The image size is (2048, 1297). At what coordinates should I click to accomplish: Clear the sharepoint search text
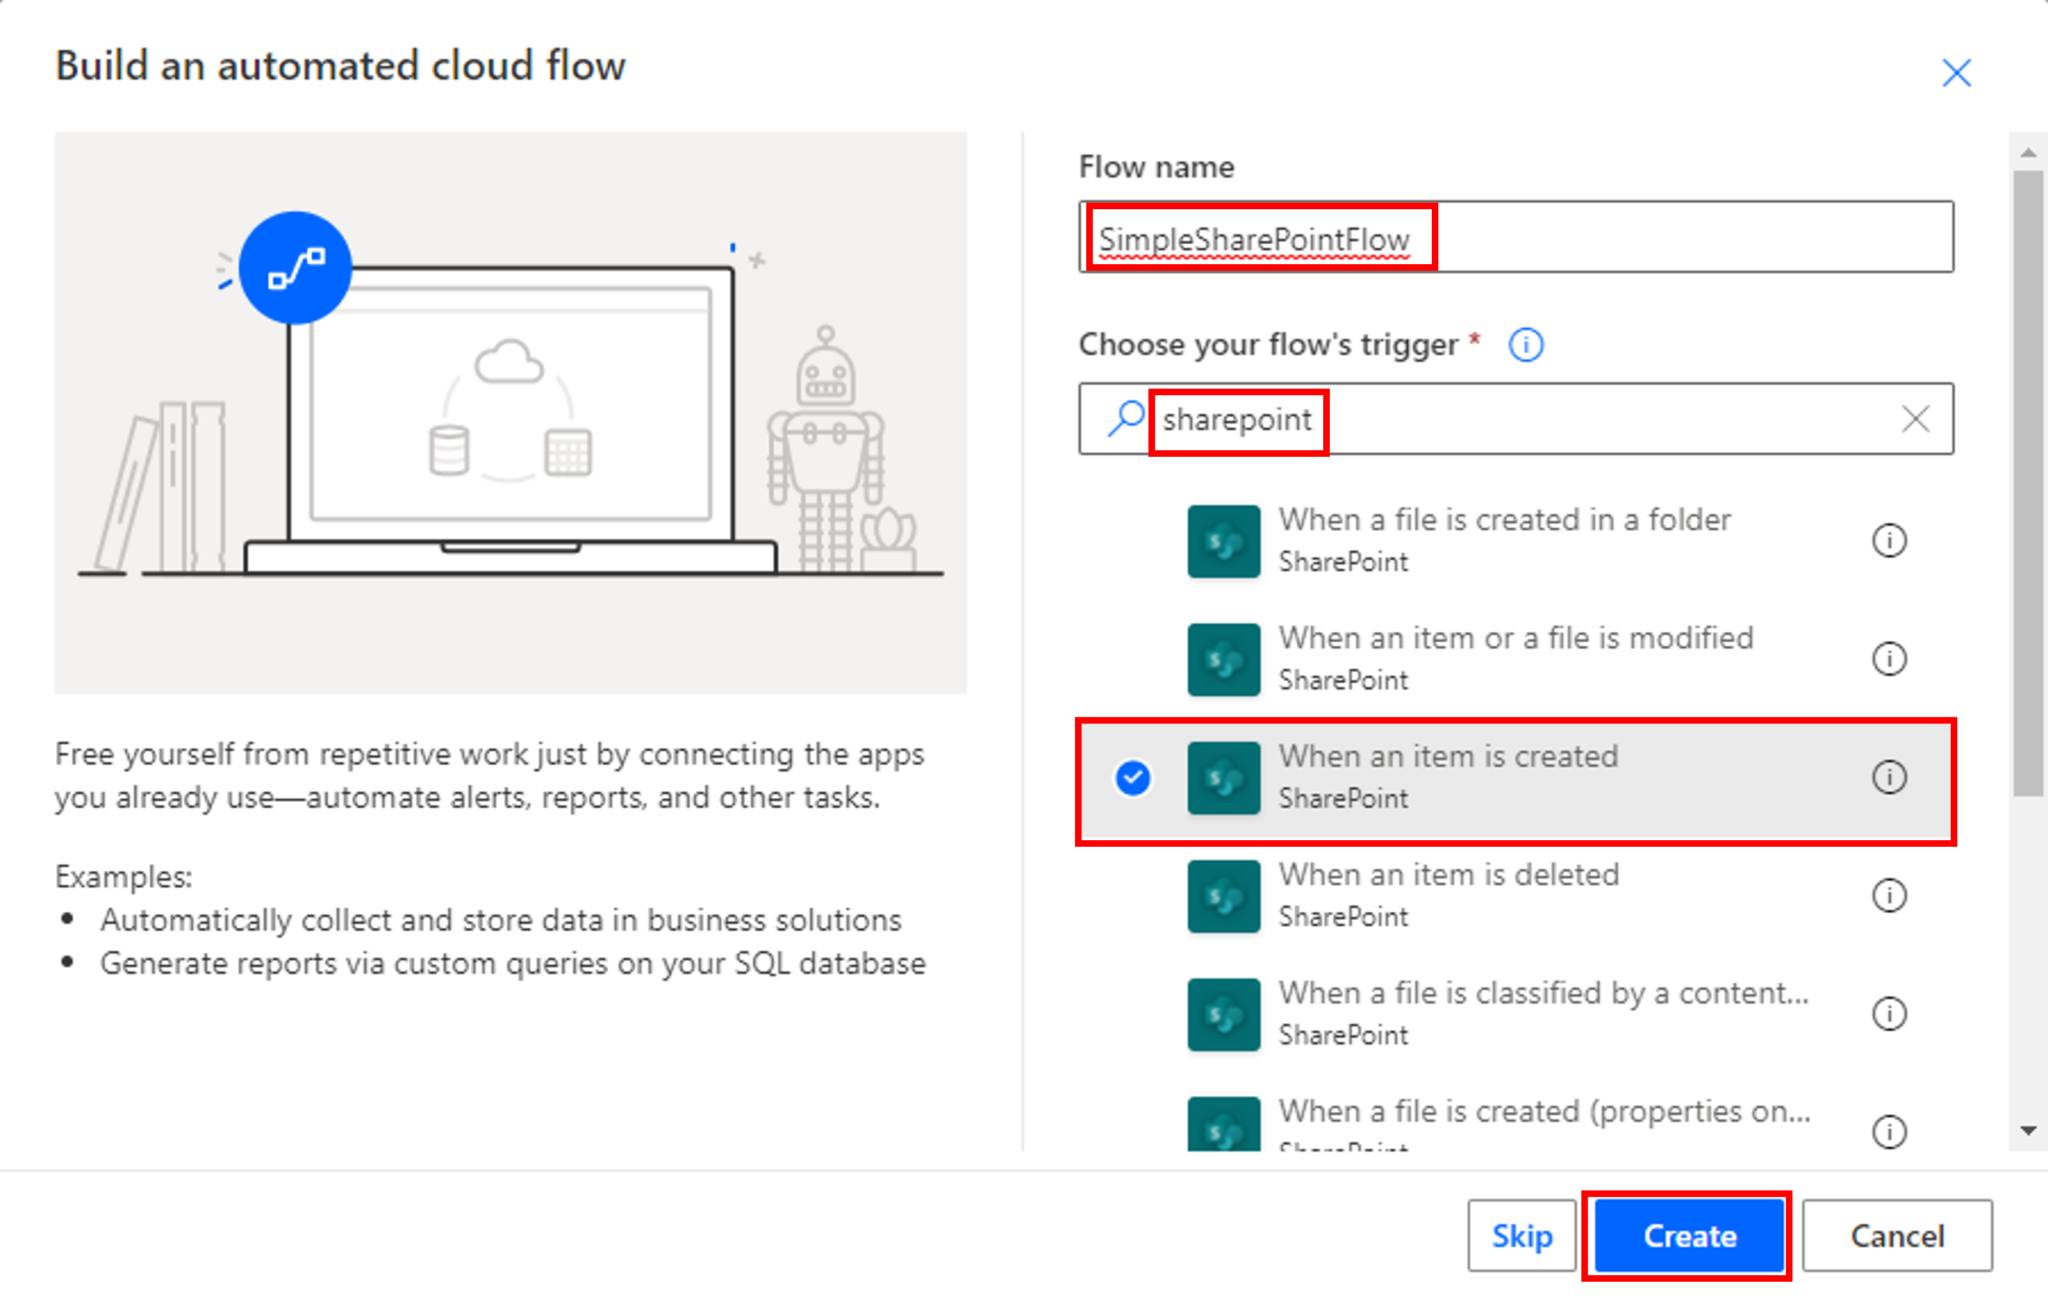1916,419
